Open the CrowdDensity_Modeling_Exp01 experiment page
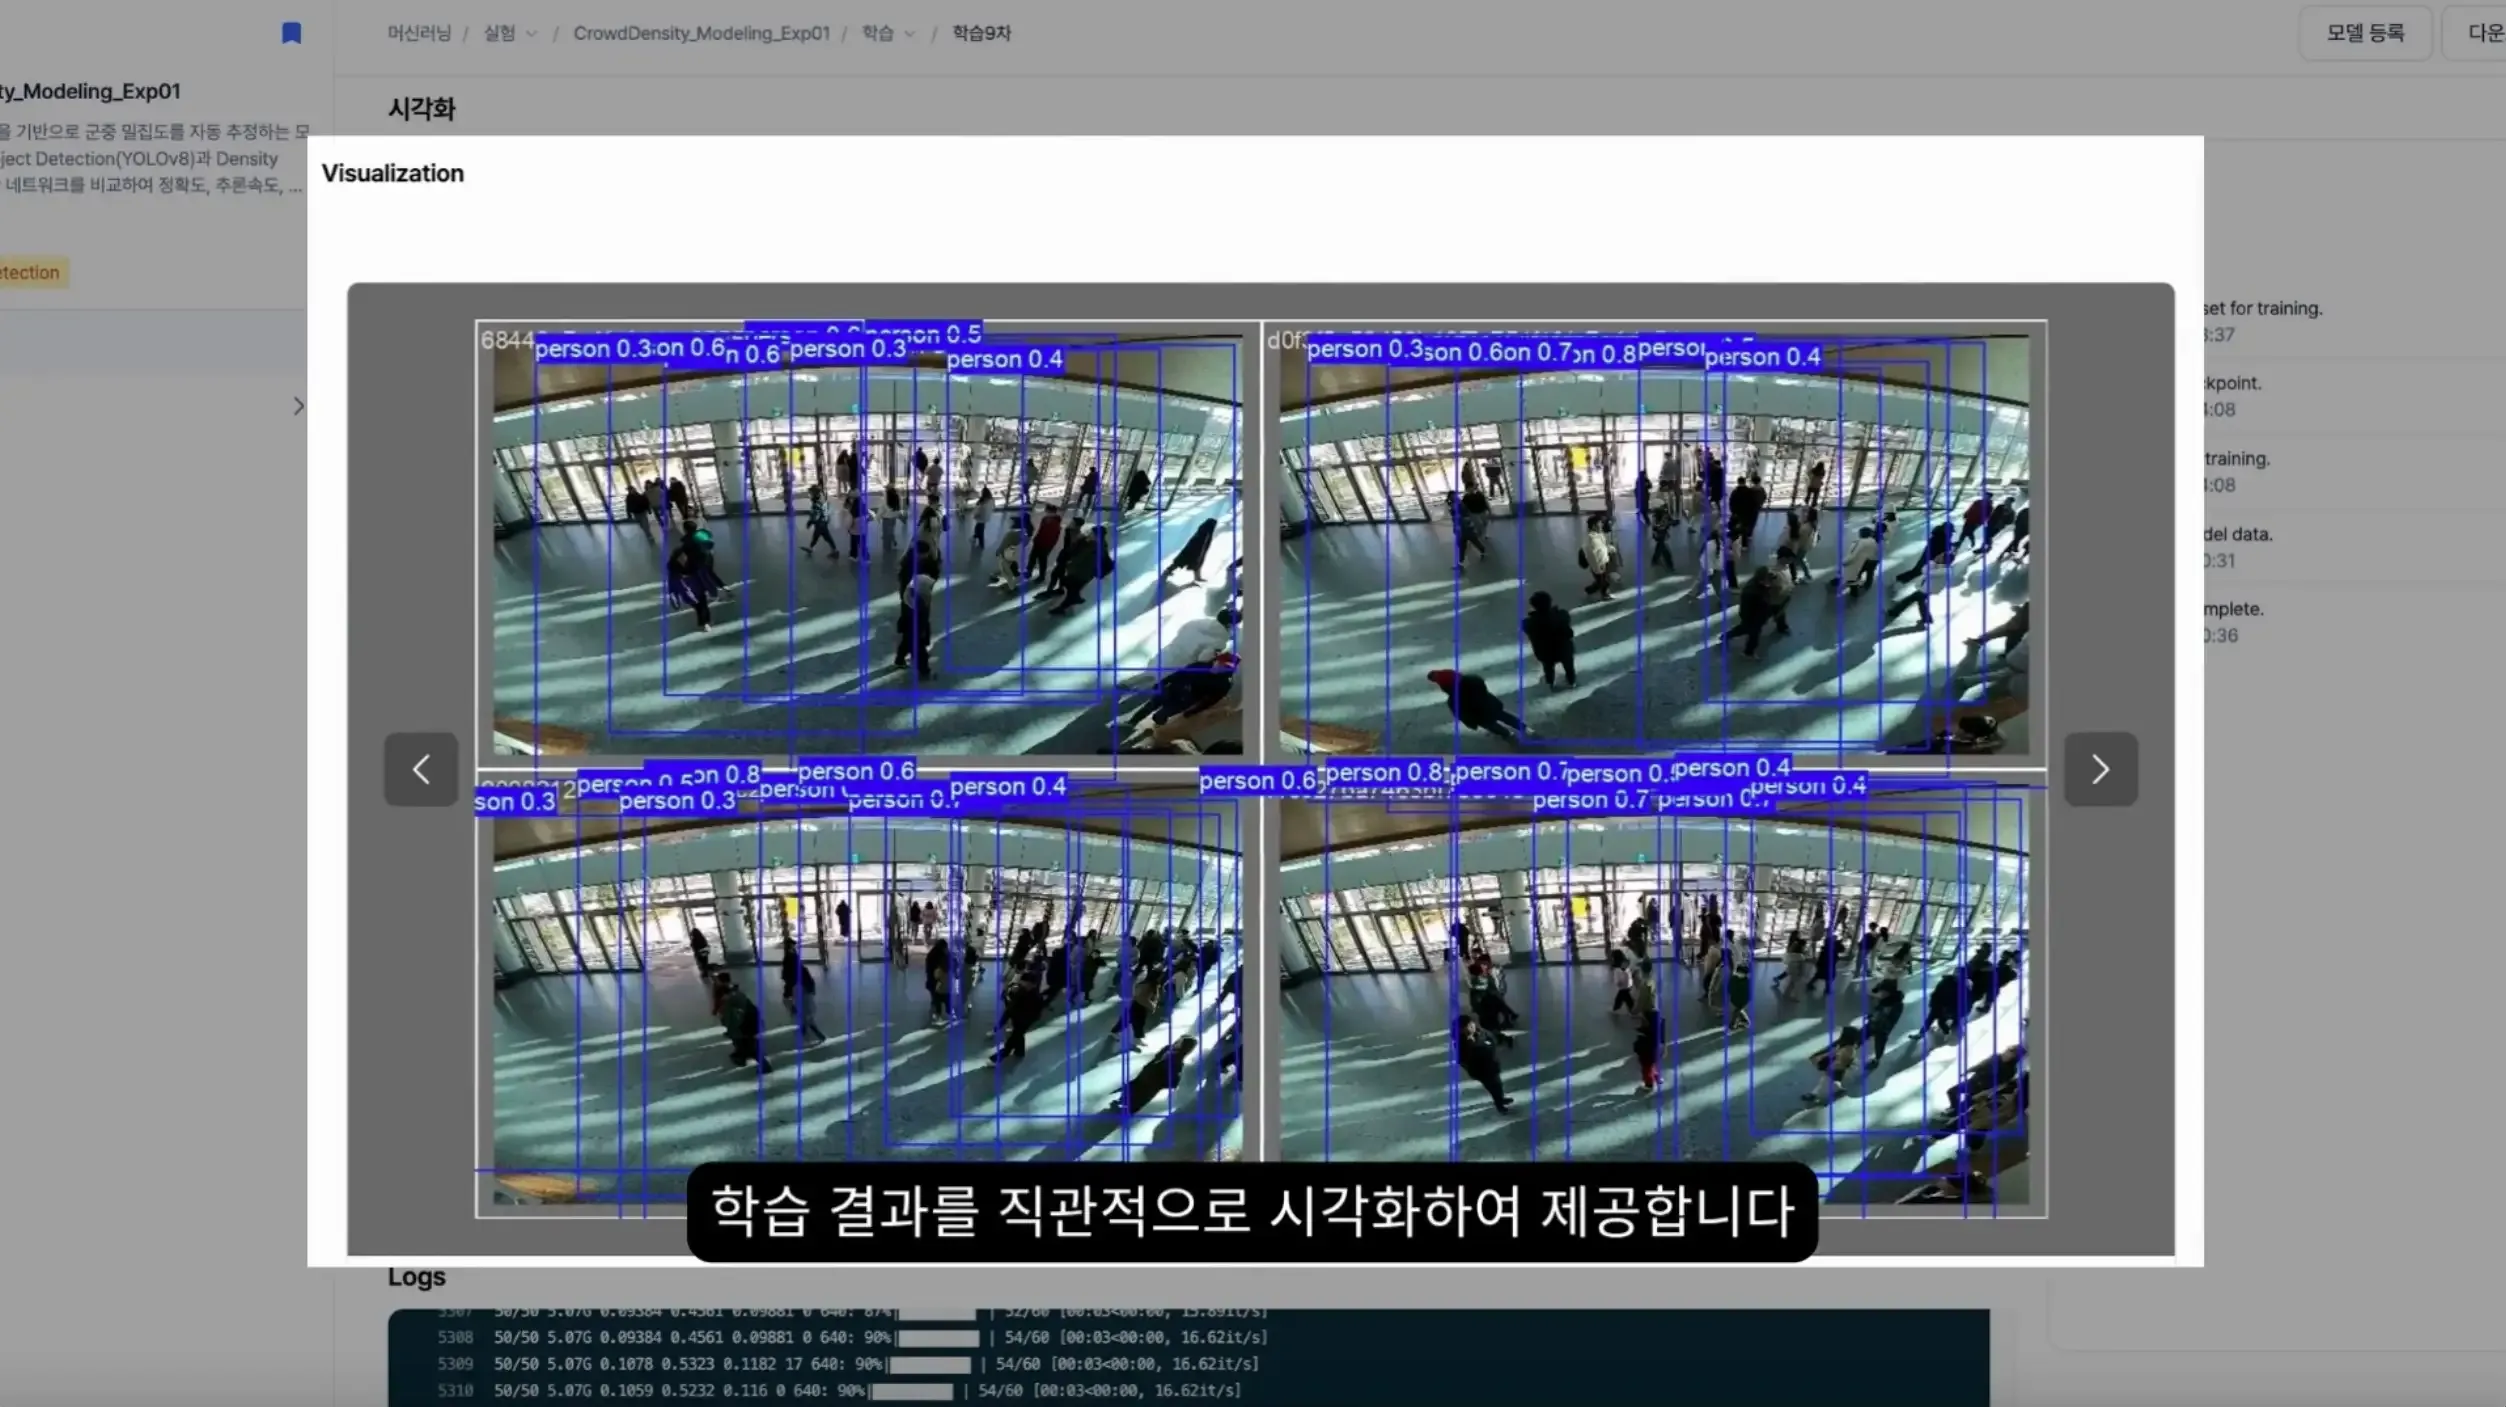 pyautogui.click(x=701, y=32)
